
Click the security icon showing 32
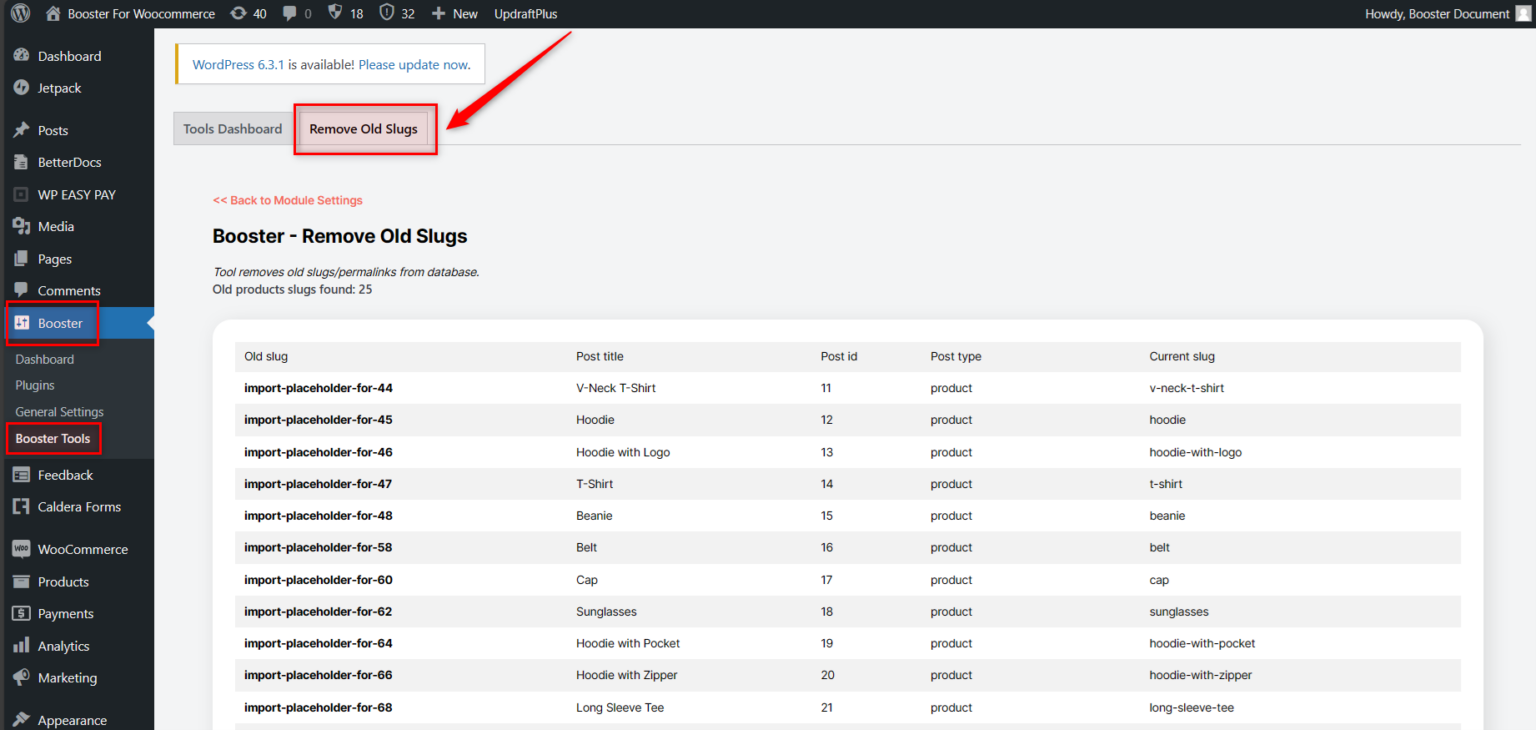386,13
